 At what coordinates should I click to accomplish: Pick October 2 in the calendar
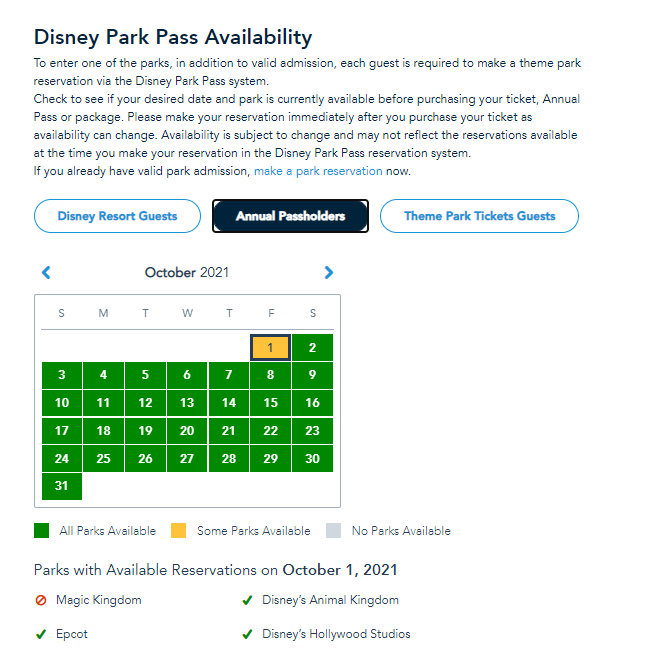click(312, 348)
